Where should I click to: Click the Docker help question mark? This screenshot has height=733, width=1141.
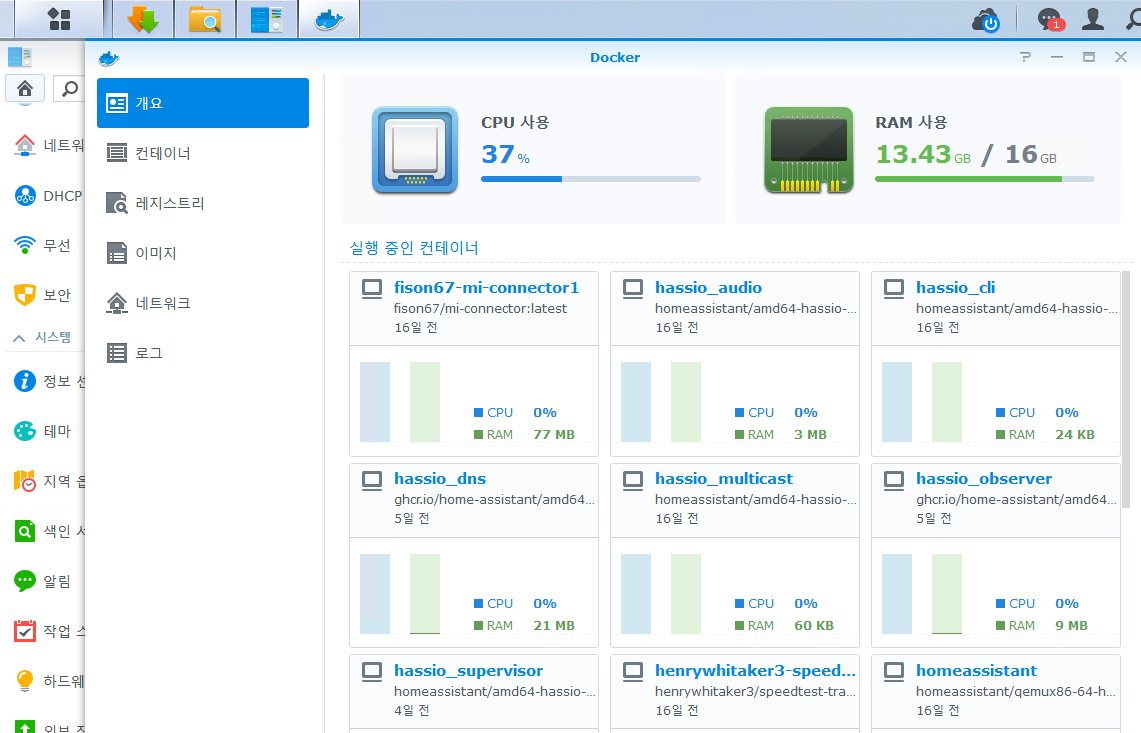(x=1025, y=57)
